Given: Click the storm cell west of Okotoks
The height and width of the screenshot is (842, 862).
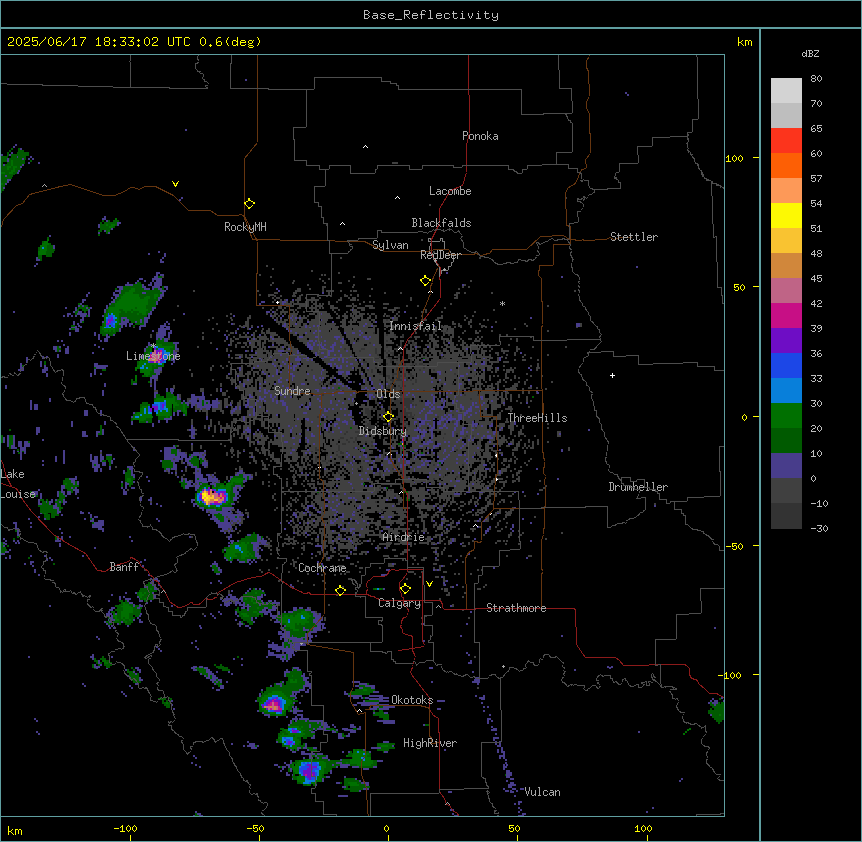Looking at the screenshot, I should click(x=274, y=703).
